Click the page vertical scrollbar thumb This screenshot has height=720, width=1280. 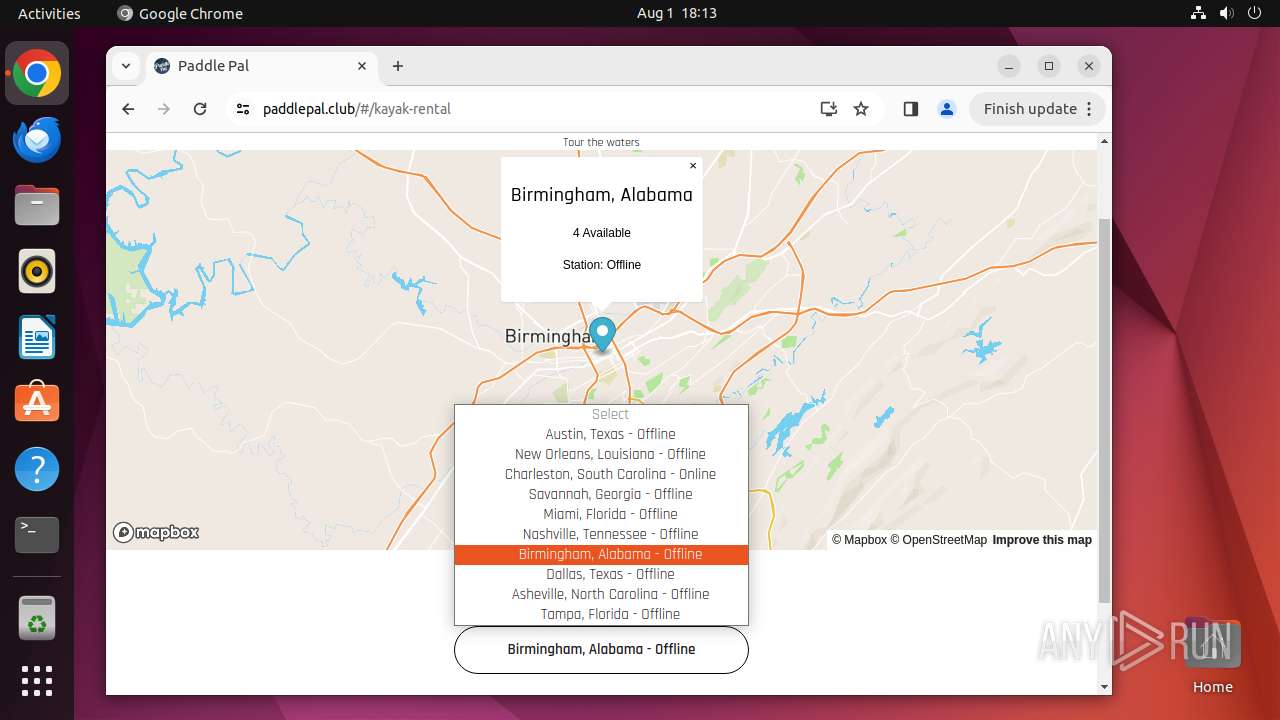click(x=1104, y=410)
